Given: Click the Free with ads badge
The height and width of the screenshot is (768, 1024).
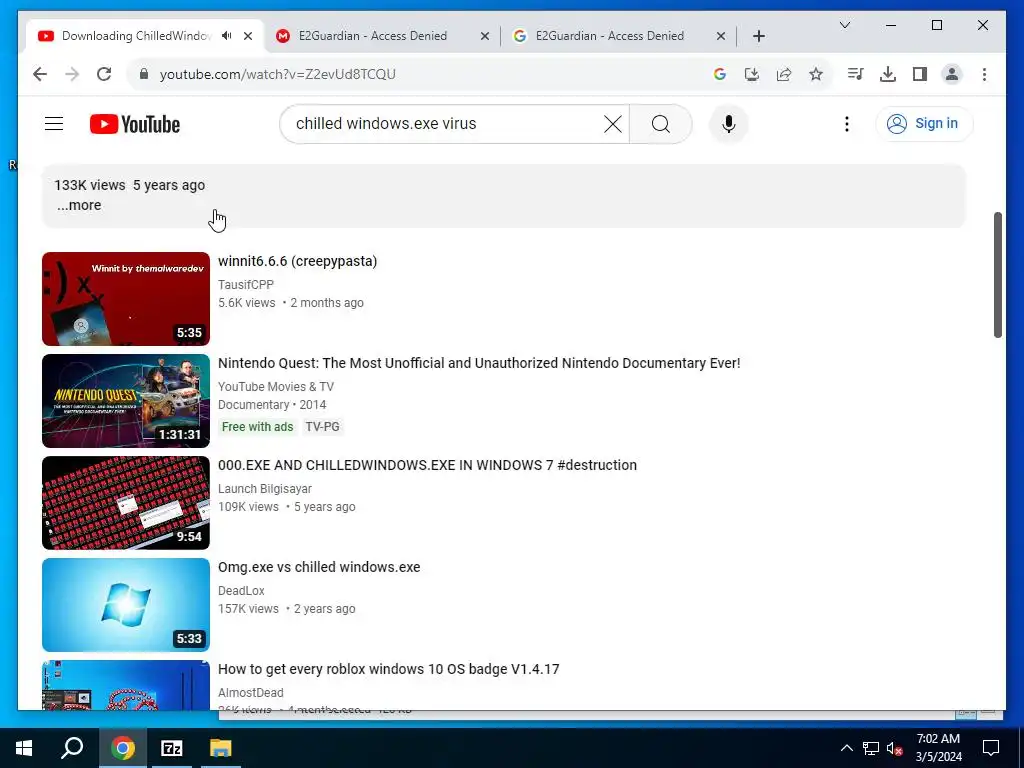Looking at the screenshot, I should [x=257, y=426].
